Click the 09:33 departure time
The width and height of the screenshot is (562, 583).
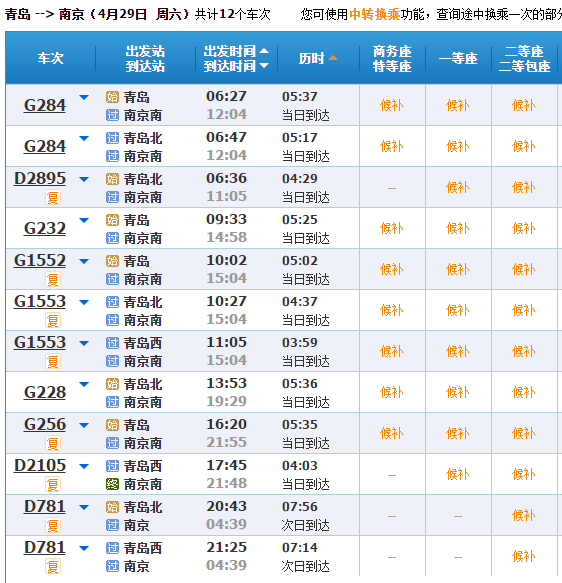coord(226,219)
